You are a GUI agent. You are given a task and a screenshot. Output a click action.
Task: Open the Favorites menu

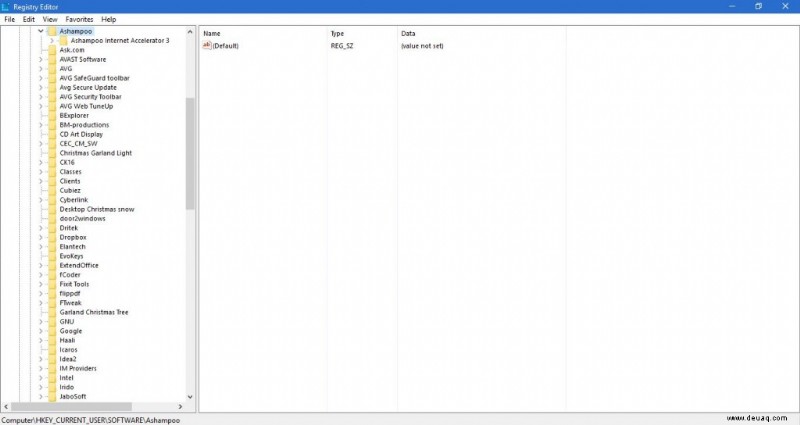coord(79,19)
